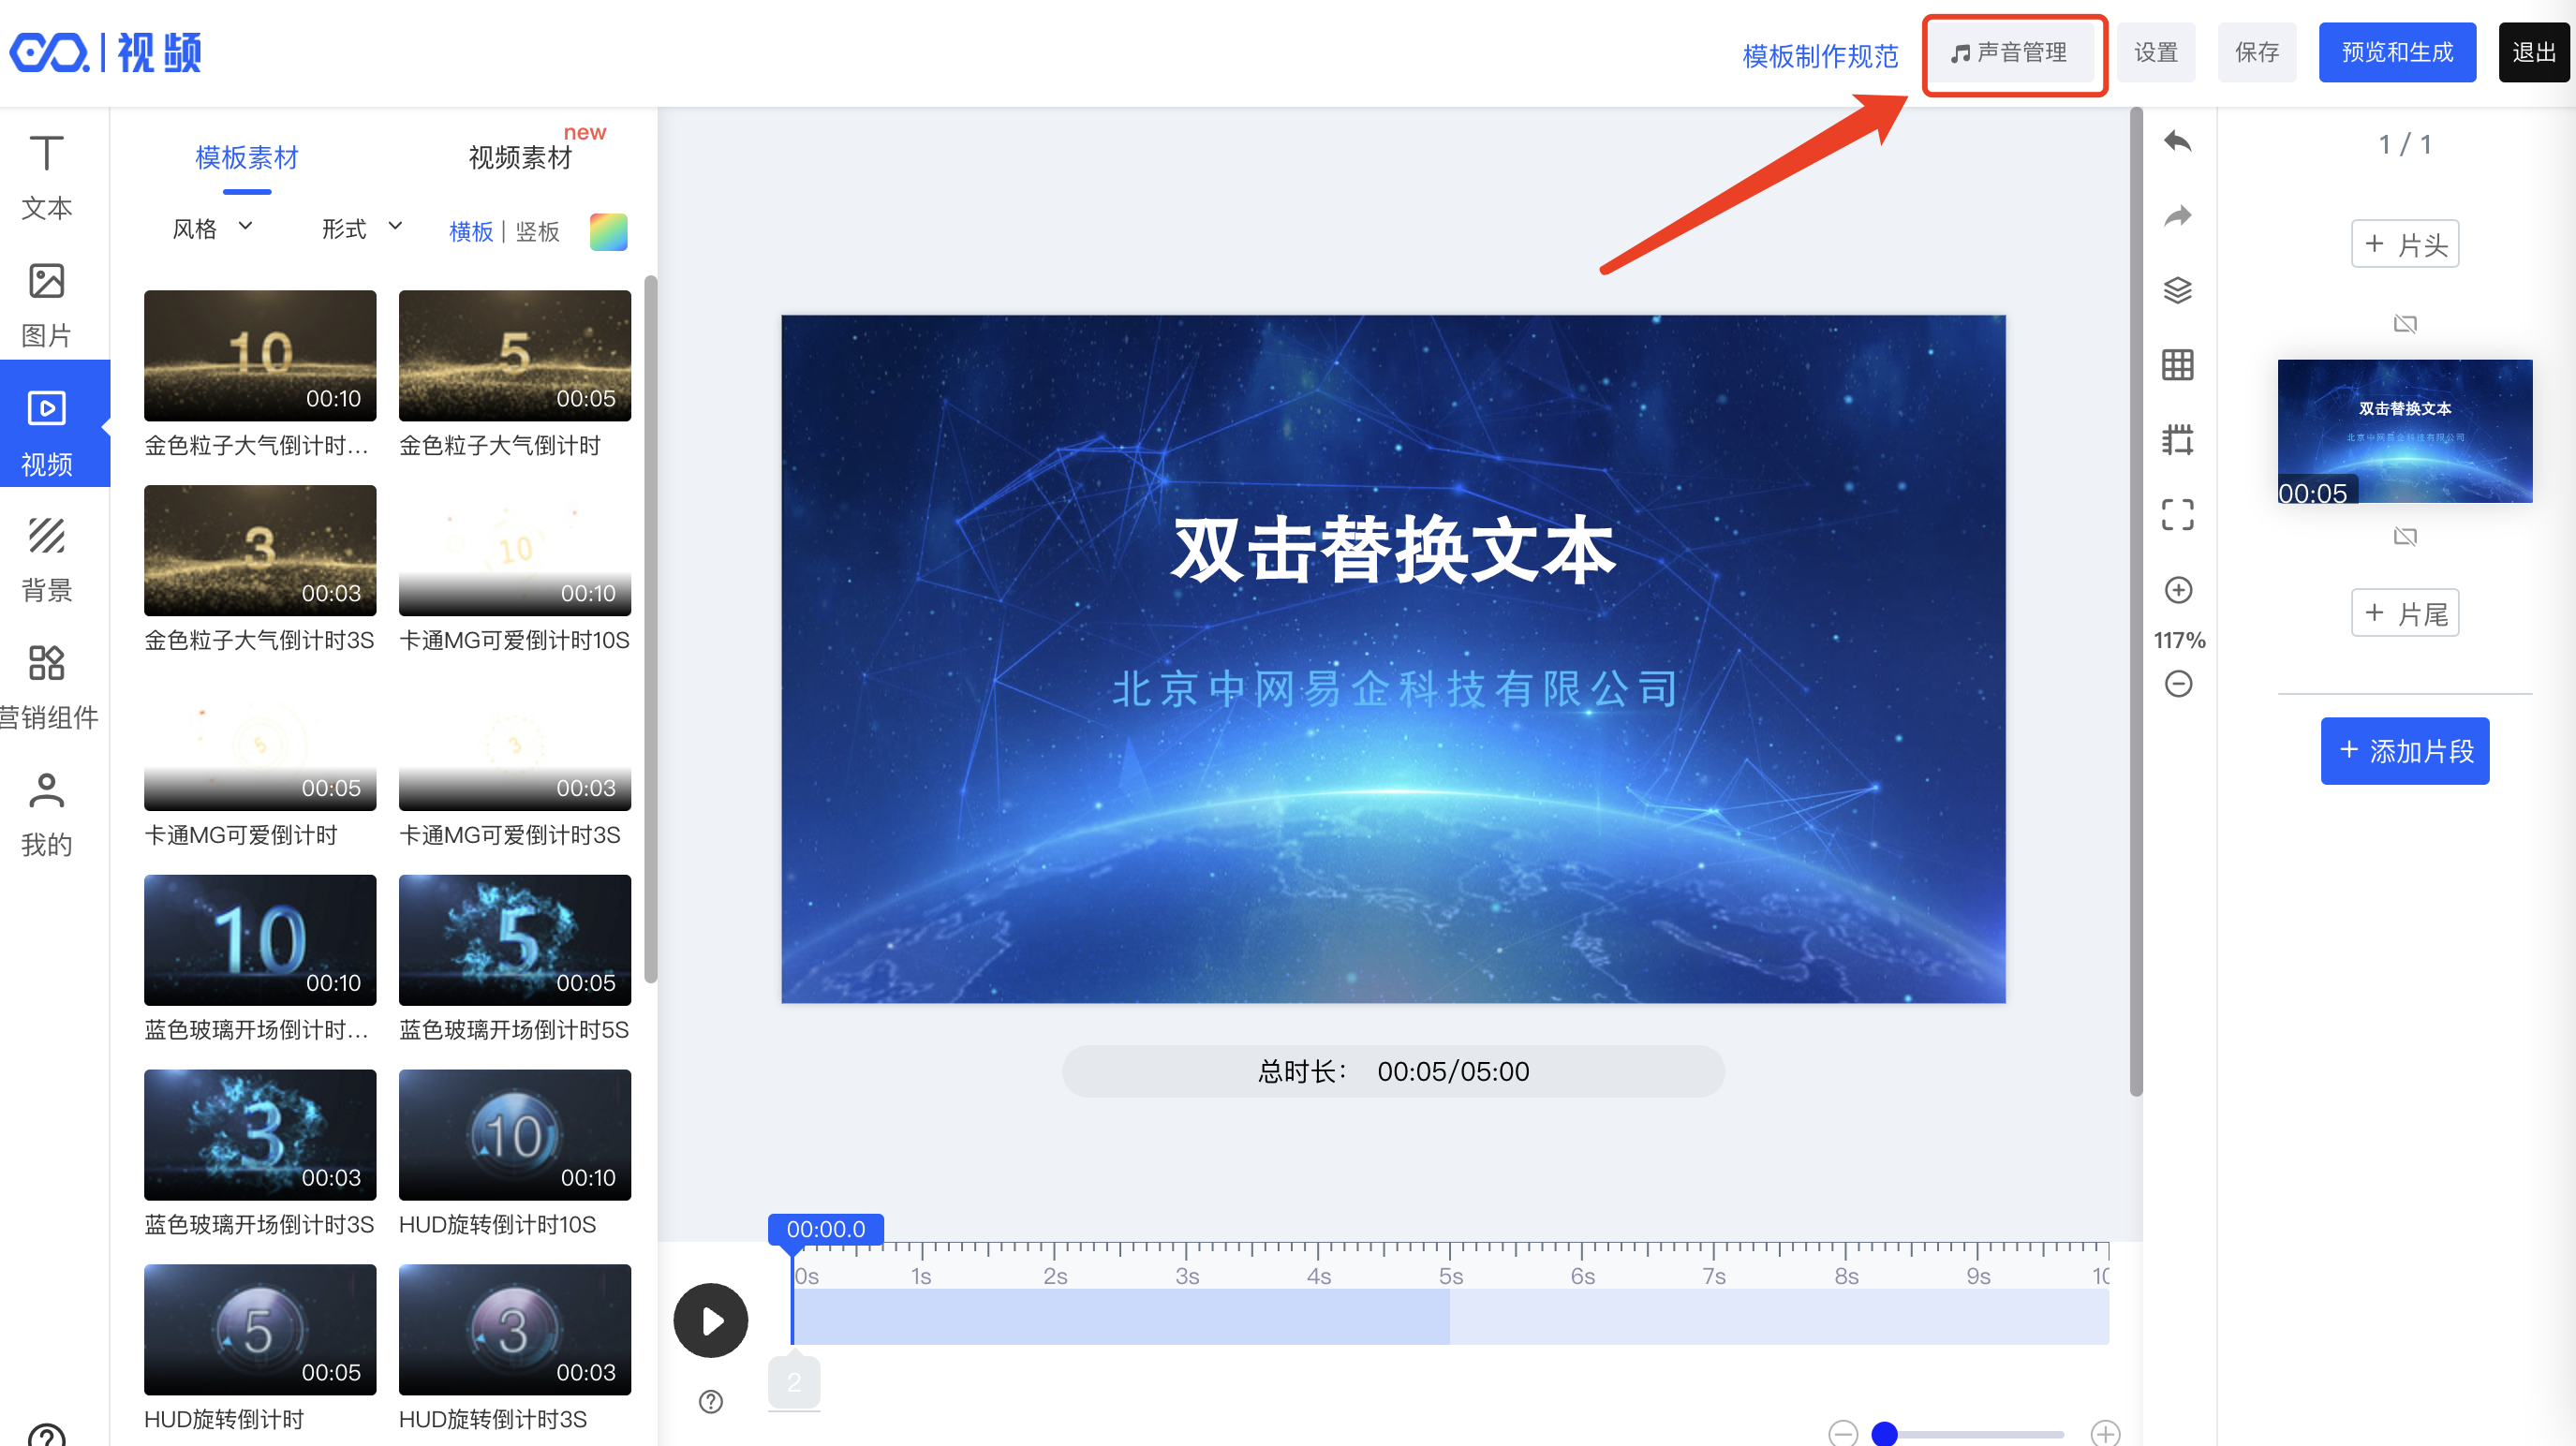Image resolution: width=2576 pixels, height=1446 pixels.
Task: Click 北京中网易企科技有限公司 subtitle on canvas
Action: click(1394, 689)
